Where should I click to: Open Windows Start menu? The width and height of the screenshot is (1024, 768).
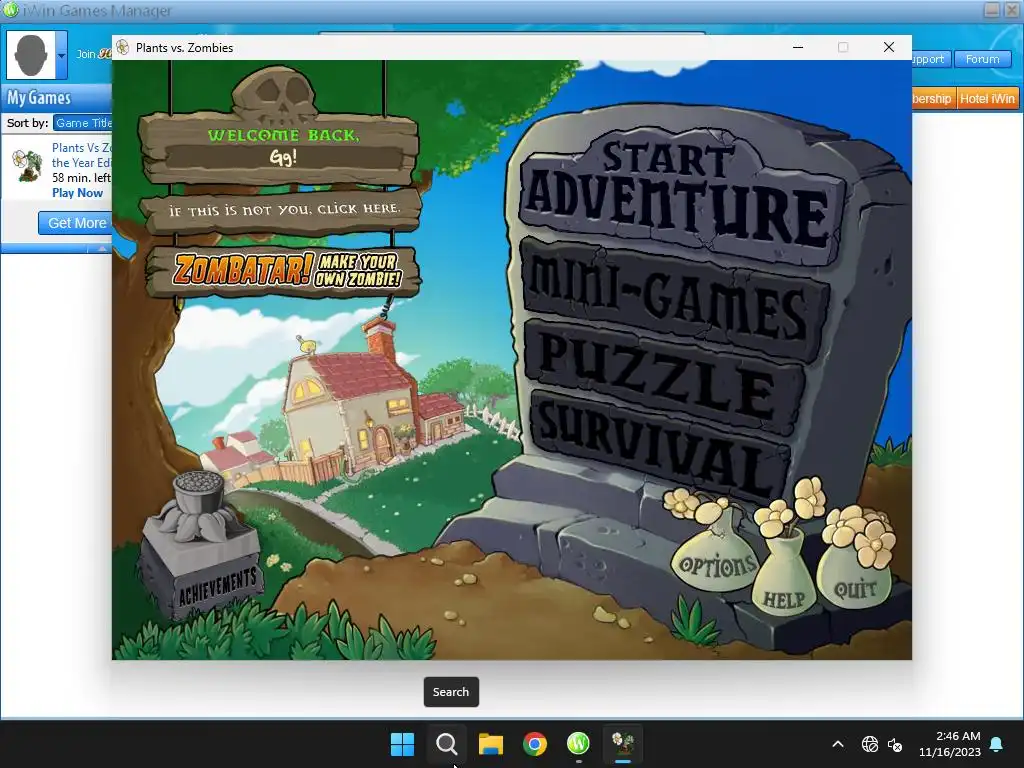[x=402, y=744]
